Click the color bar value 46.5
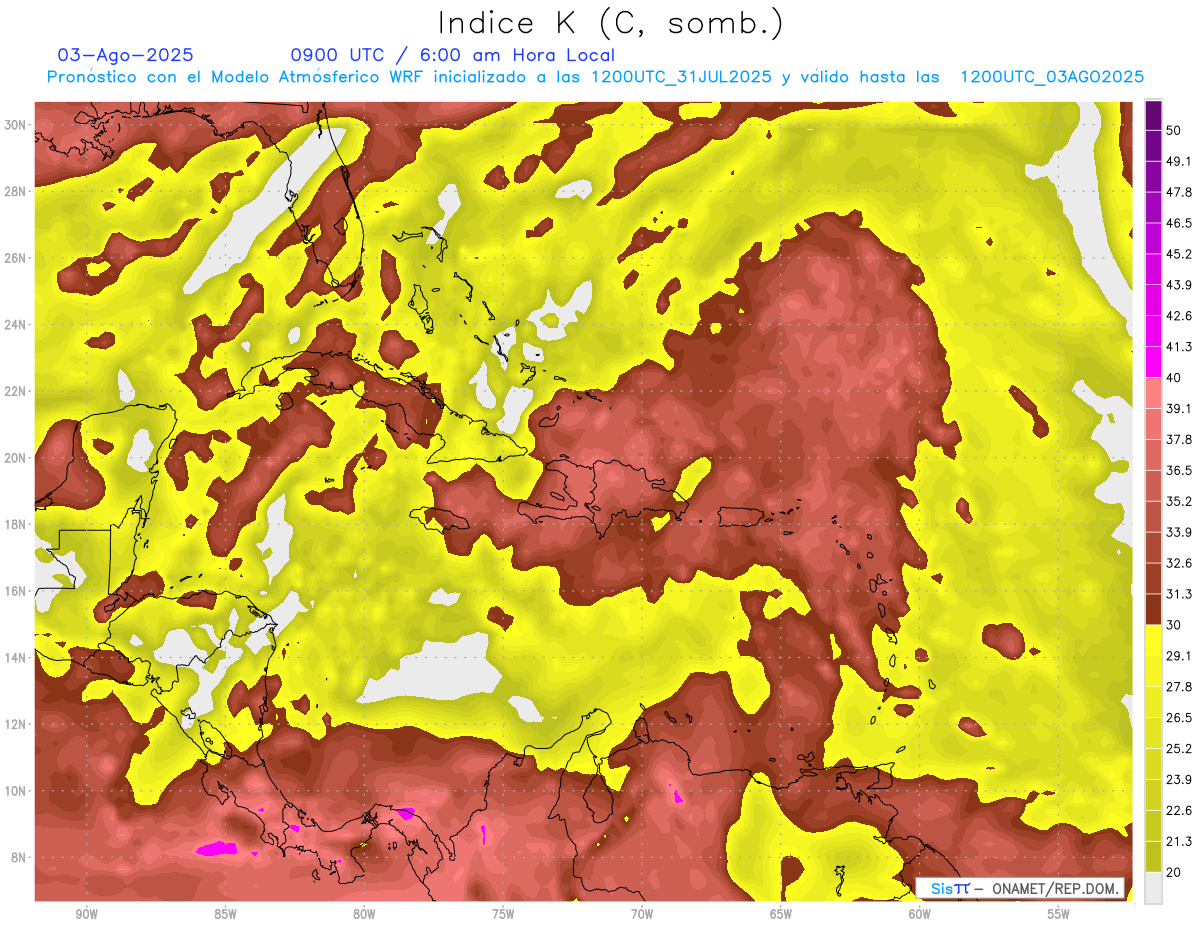 (1178, 223)
